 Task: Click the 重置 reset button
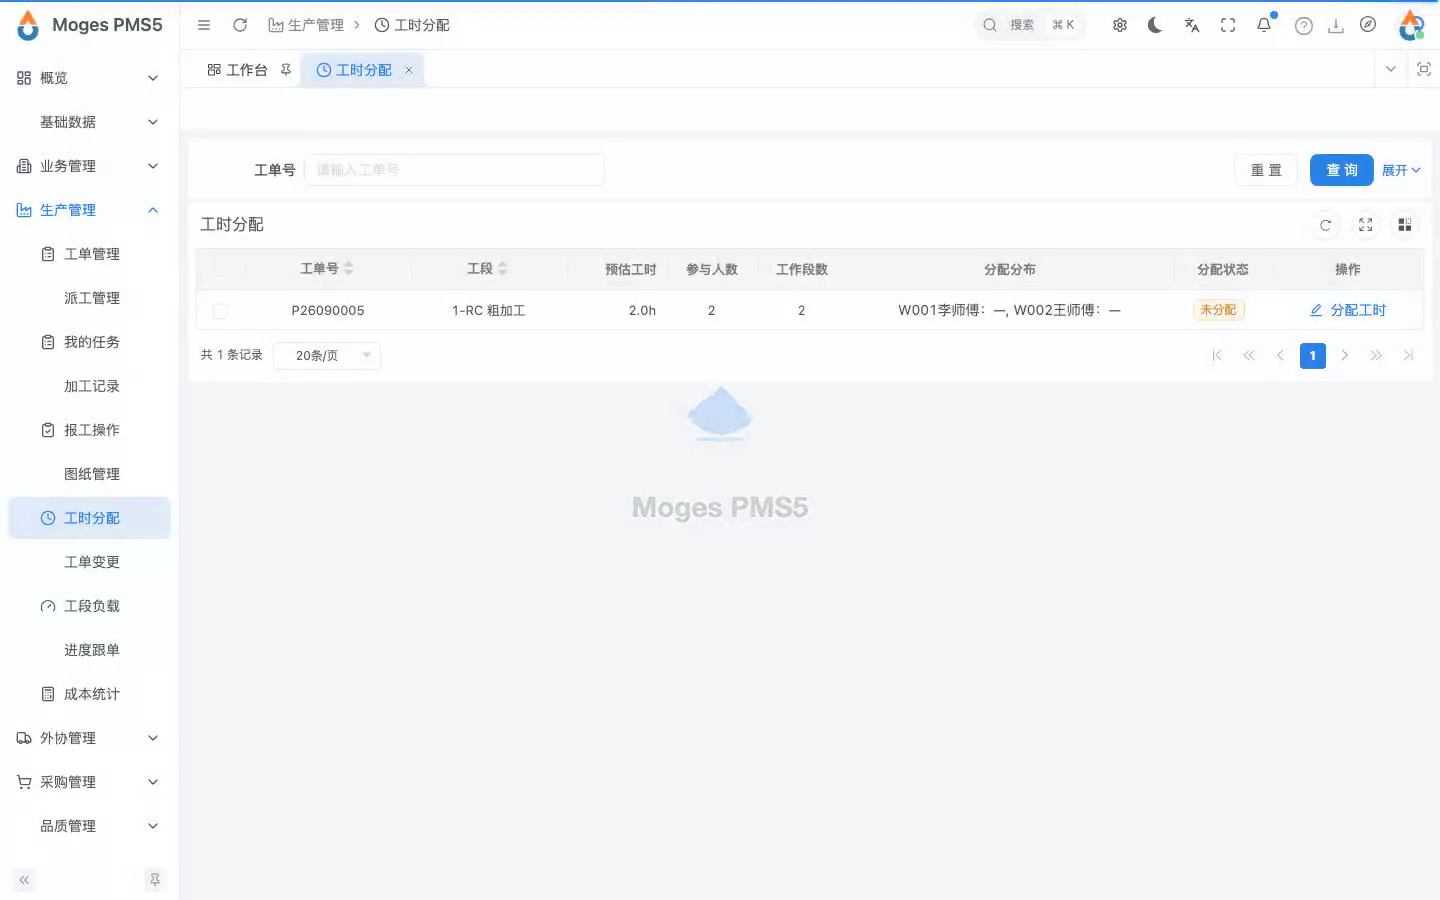point(1266,170)
